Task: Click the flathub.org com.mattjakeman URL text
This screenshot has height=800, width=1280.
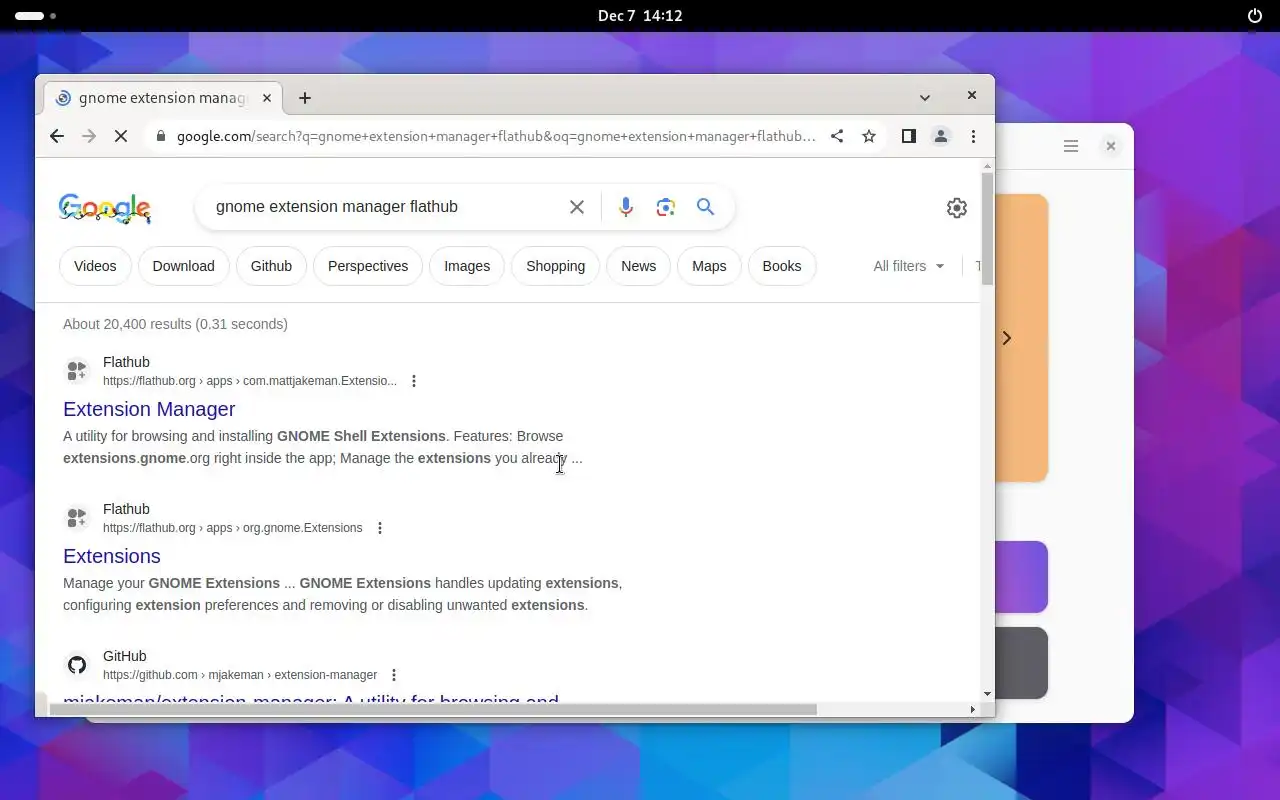Action: point(250,381)
